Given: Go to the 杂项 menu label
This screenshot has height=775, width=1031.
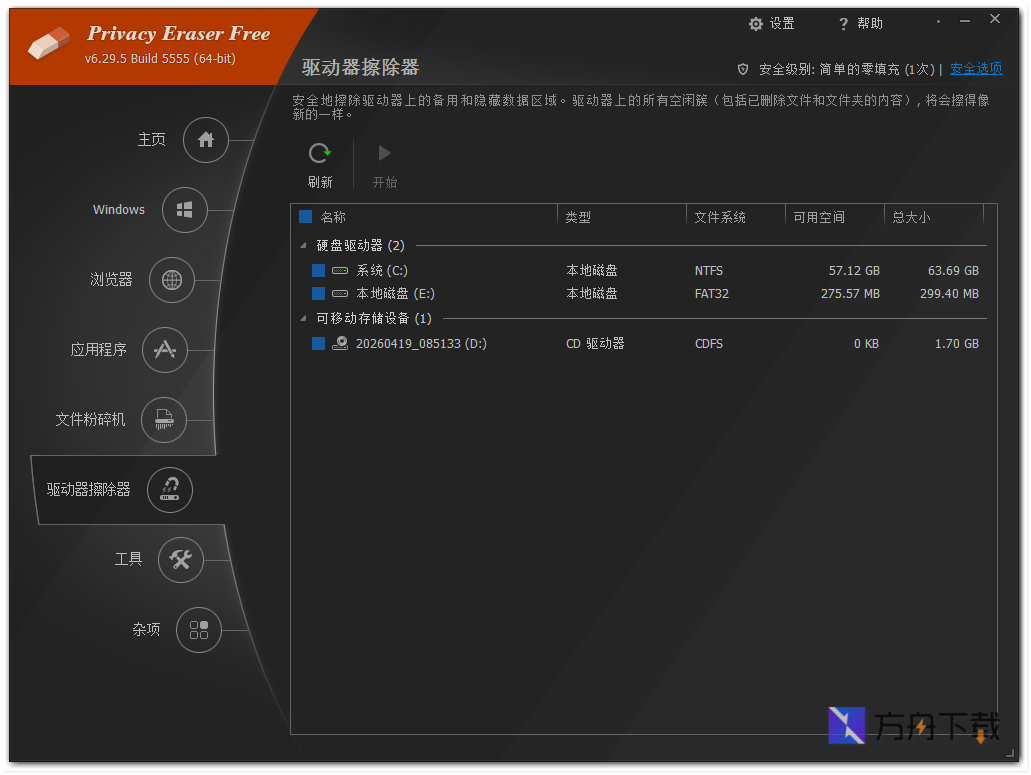Looking at the screenshot, I should click(x=146, y=629).
